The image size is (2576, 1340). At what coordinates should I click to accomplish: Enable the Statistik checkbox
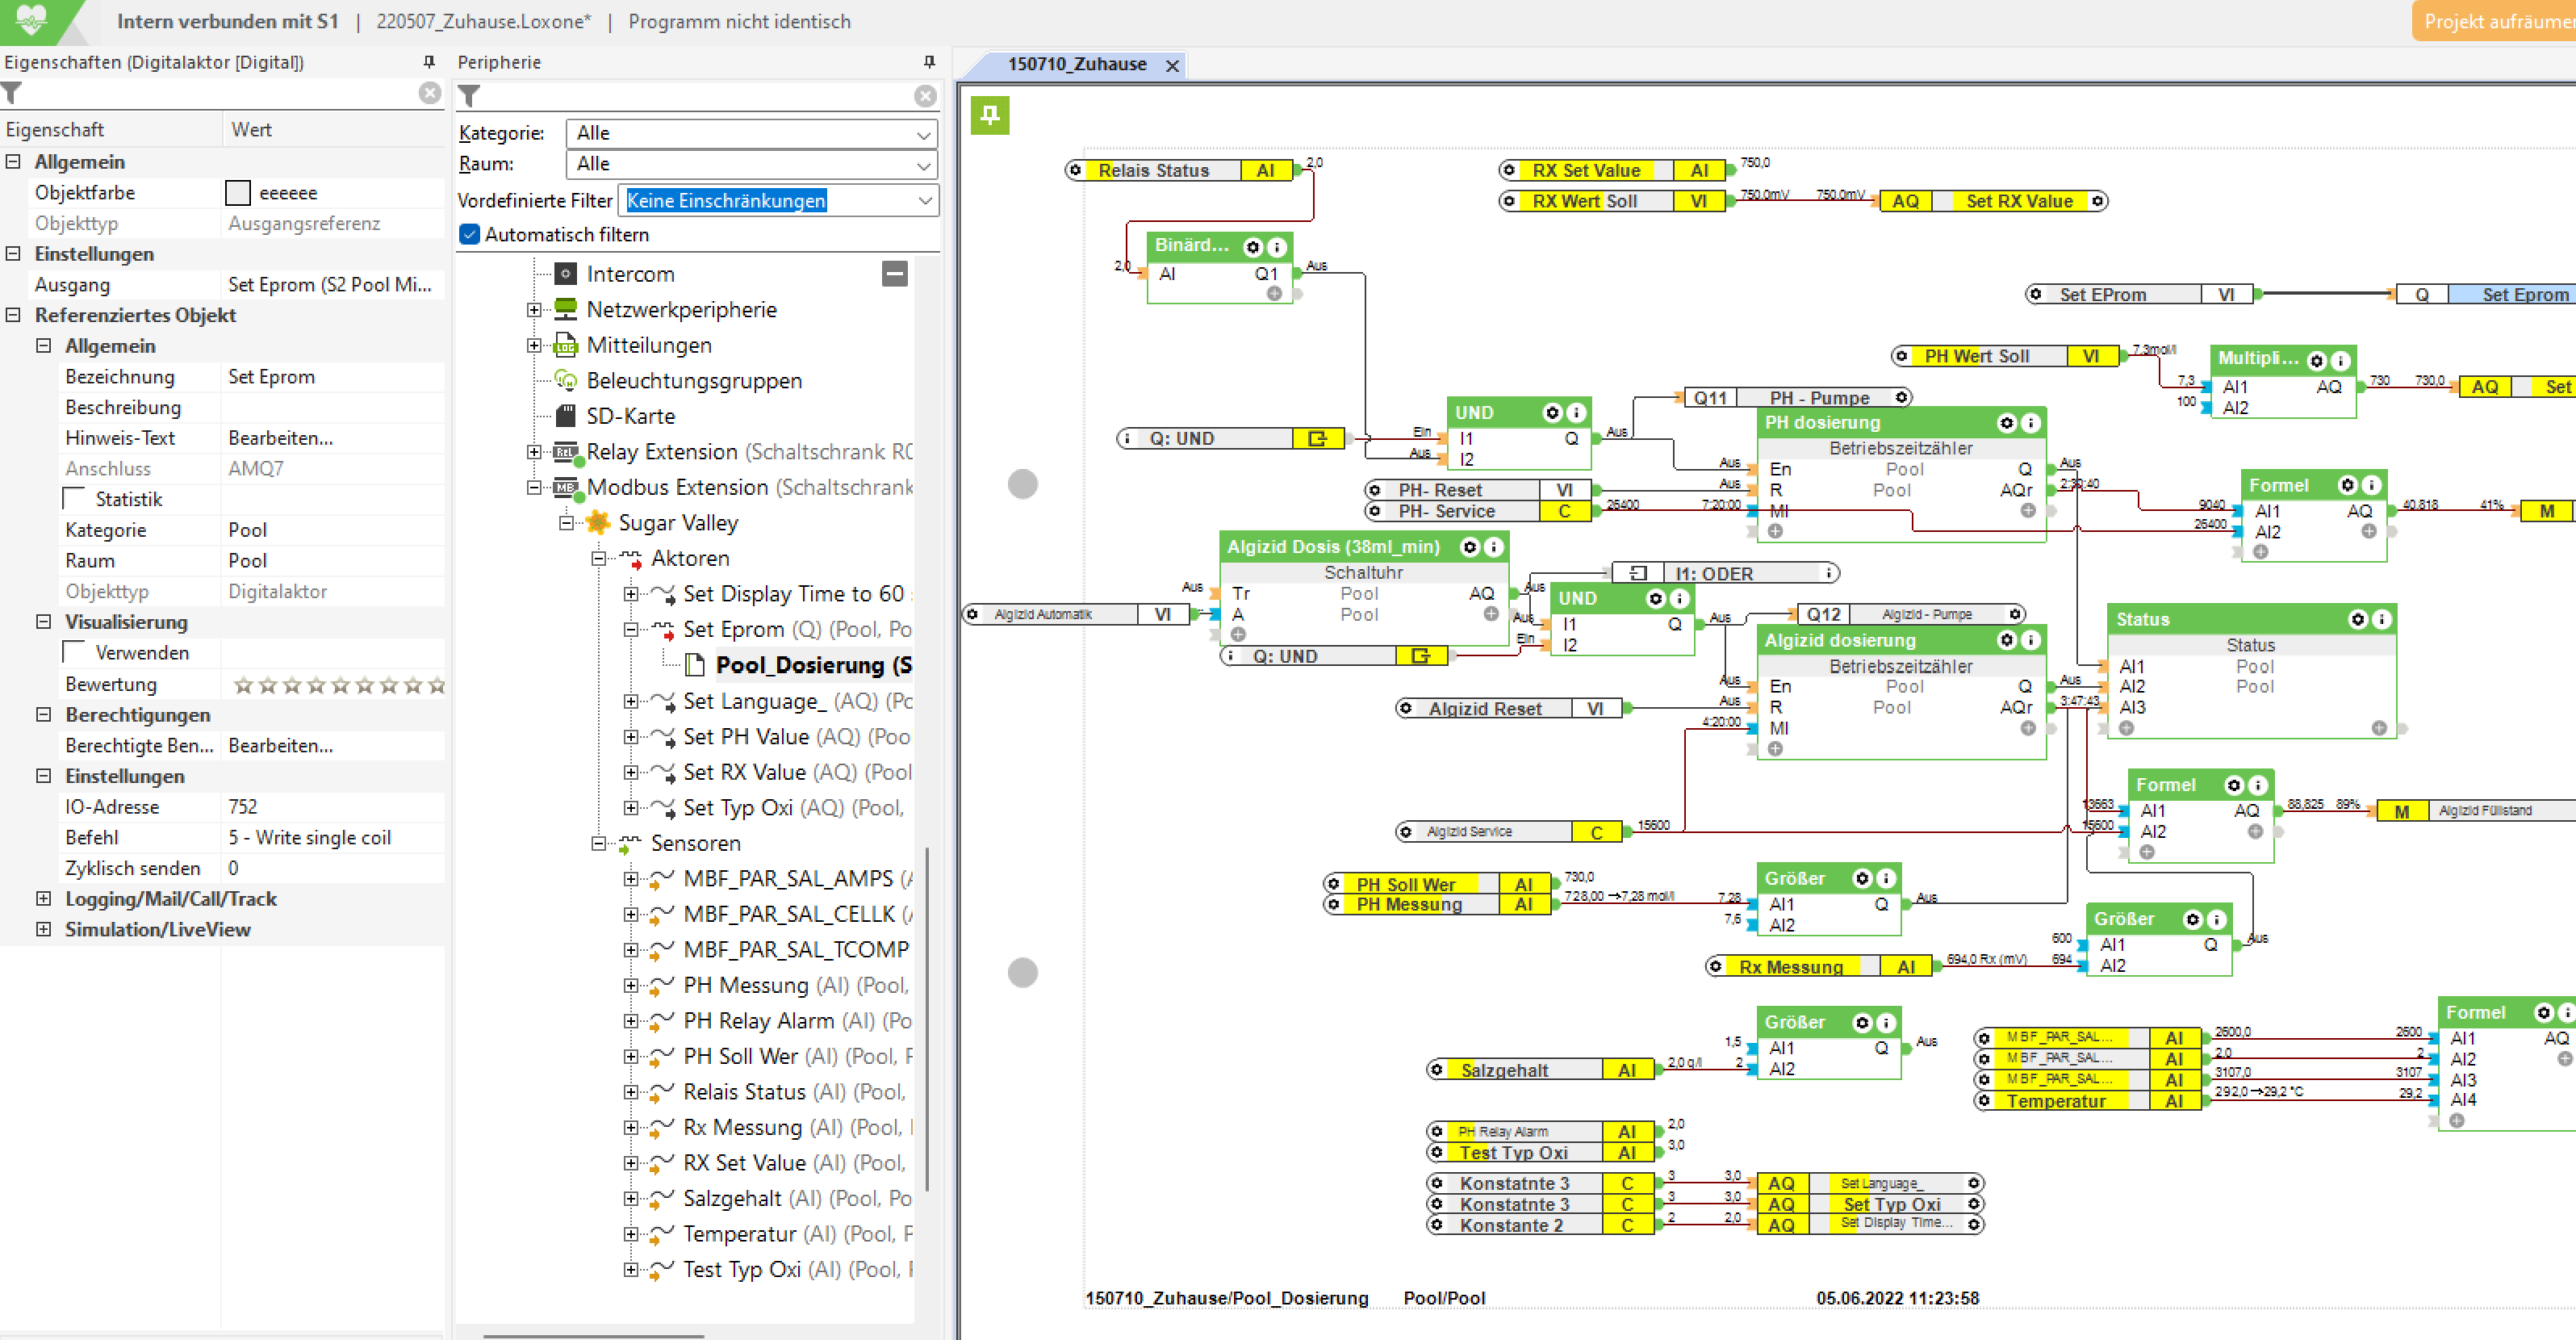pos(75,499)
